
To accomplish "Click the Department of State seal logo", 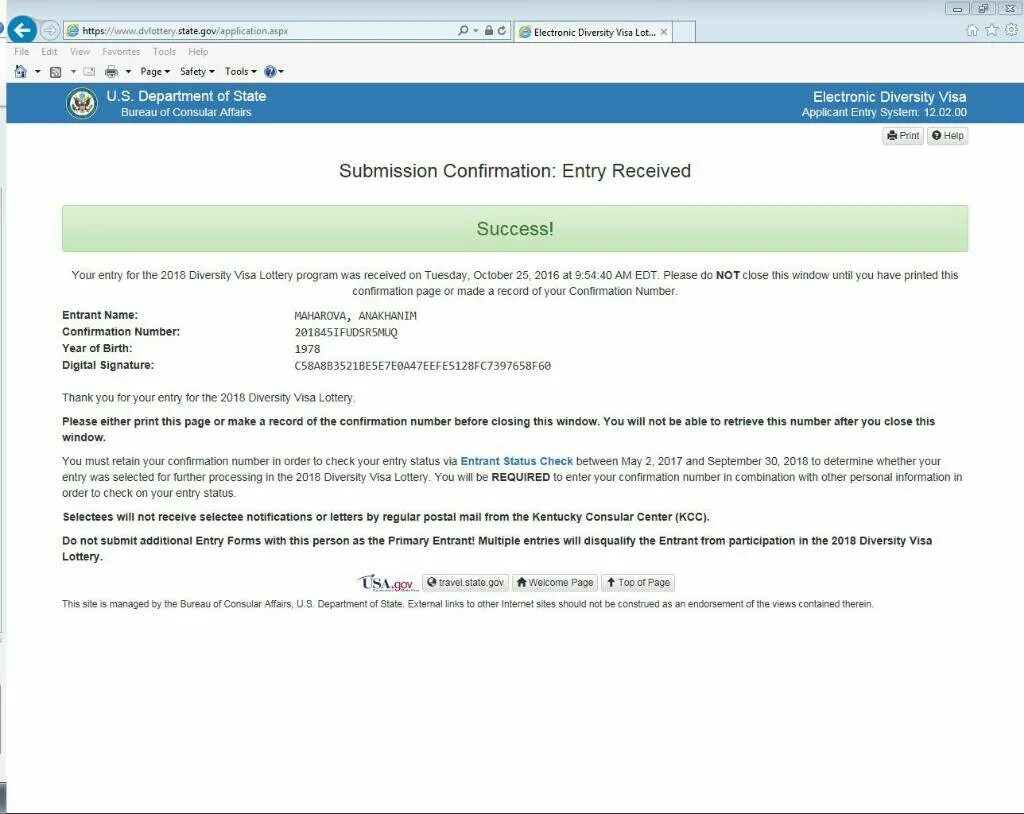I will (x=82, y=103).
